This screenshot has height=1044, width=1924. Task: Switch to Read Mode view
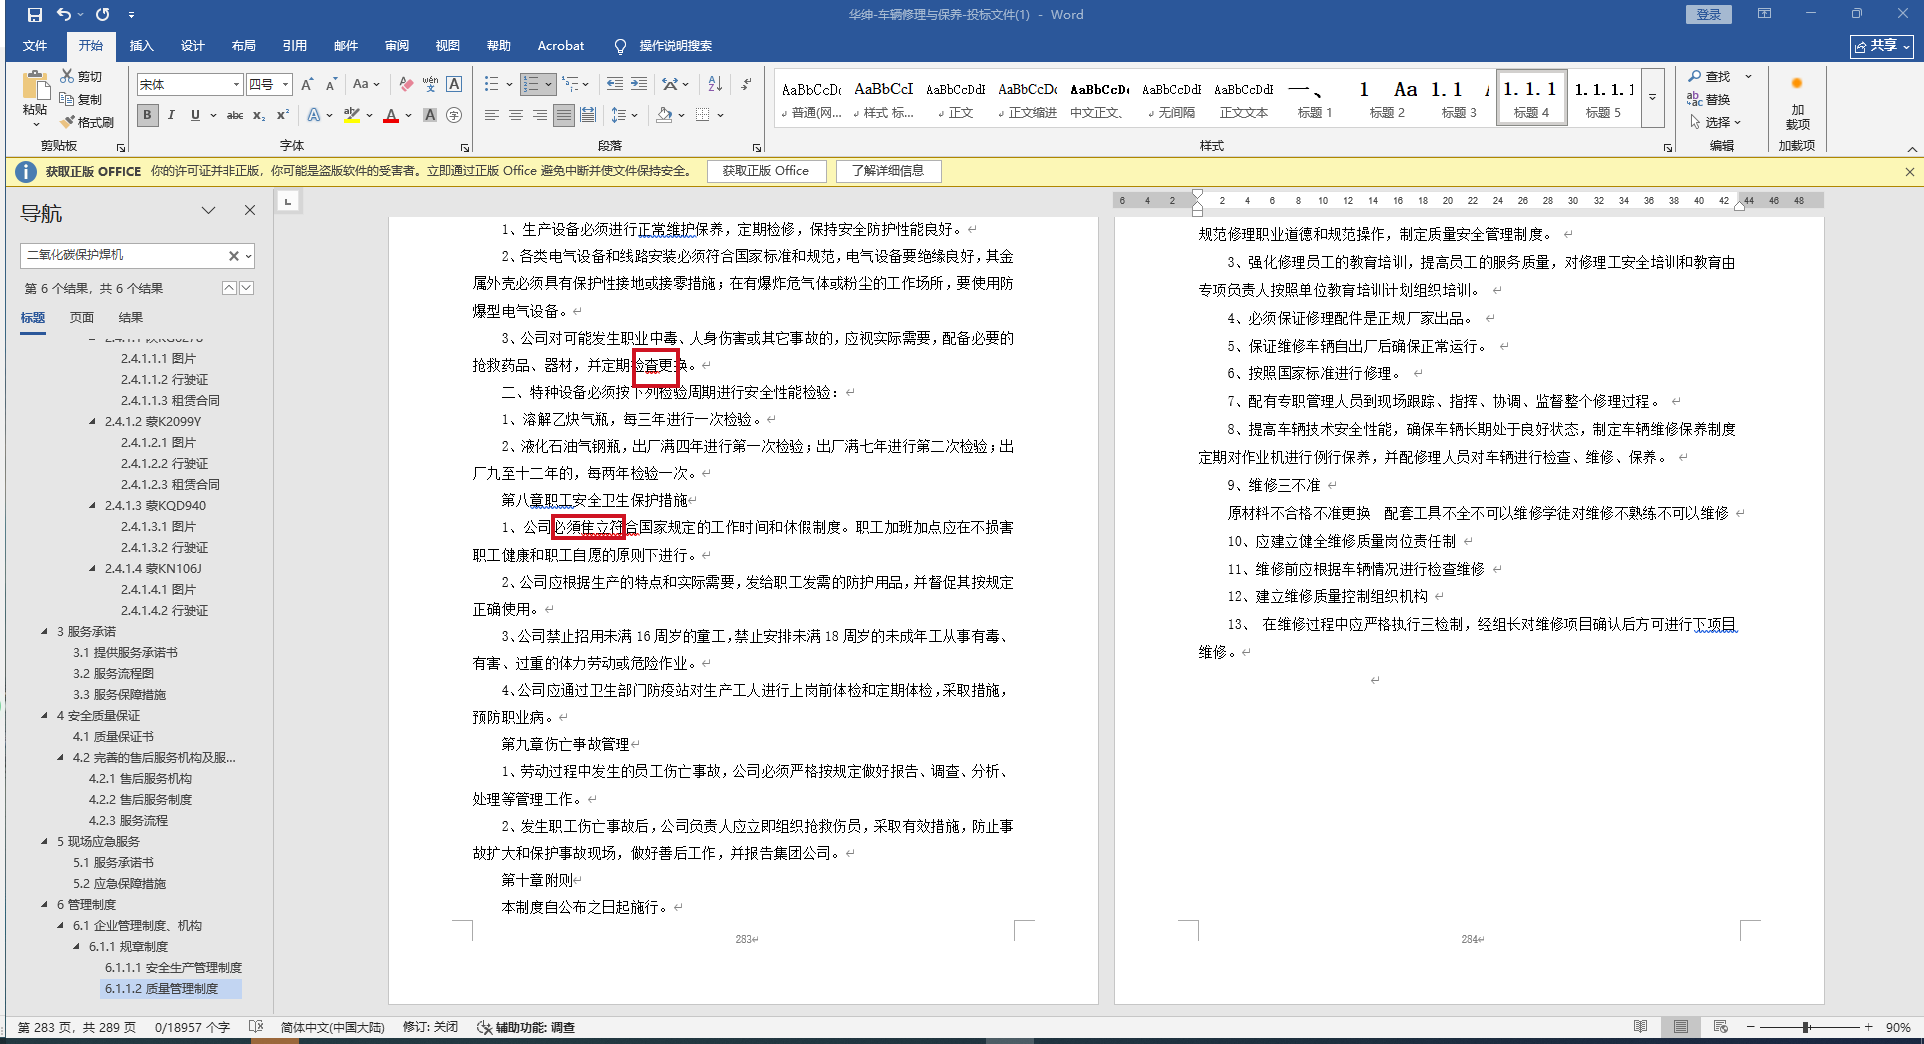pyautogui.click(x=1640, y=1027)
